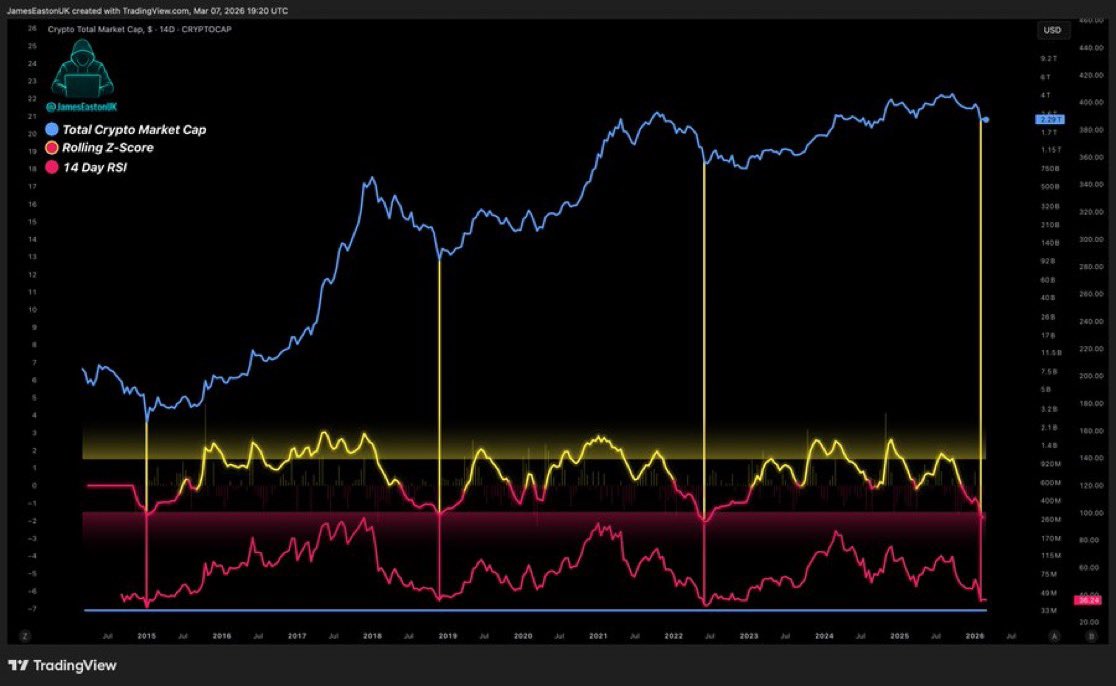Image resolution: width=1116 pixels, height=686 pixels.
Task: Click the 400.00 value on right price scale
Action: (x=1090, y=102)
